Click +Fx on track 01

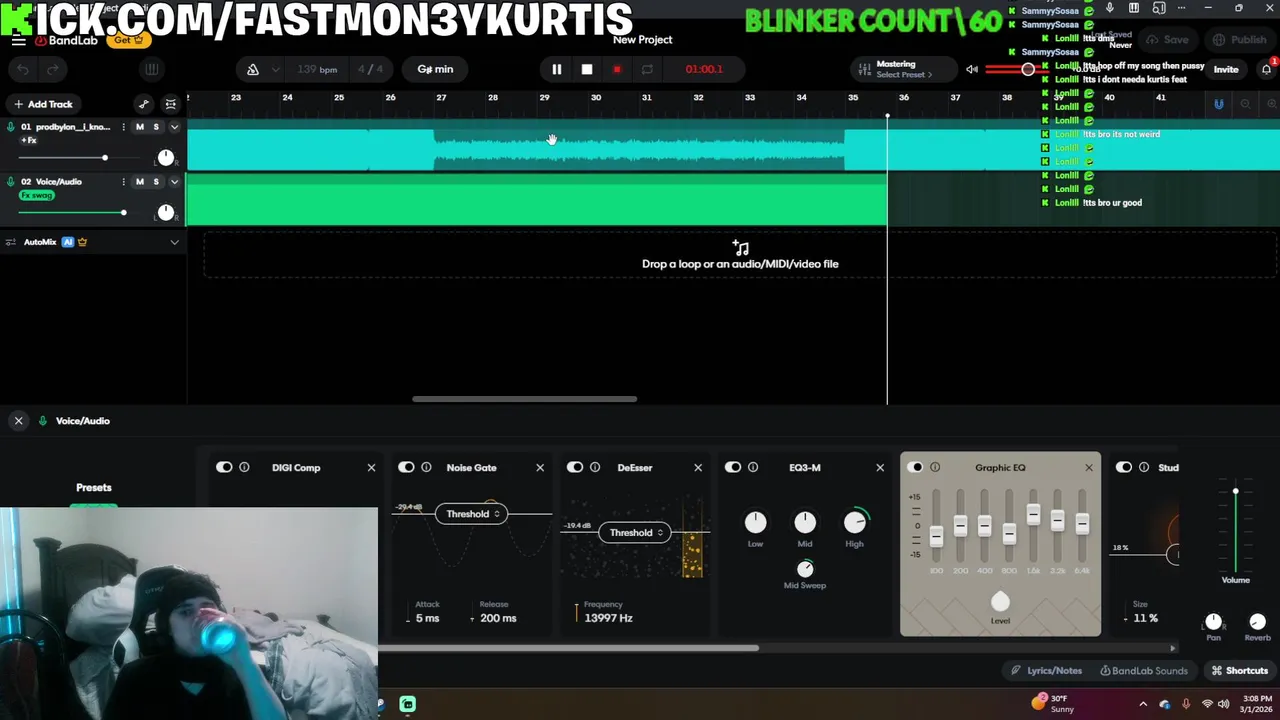29,141
